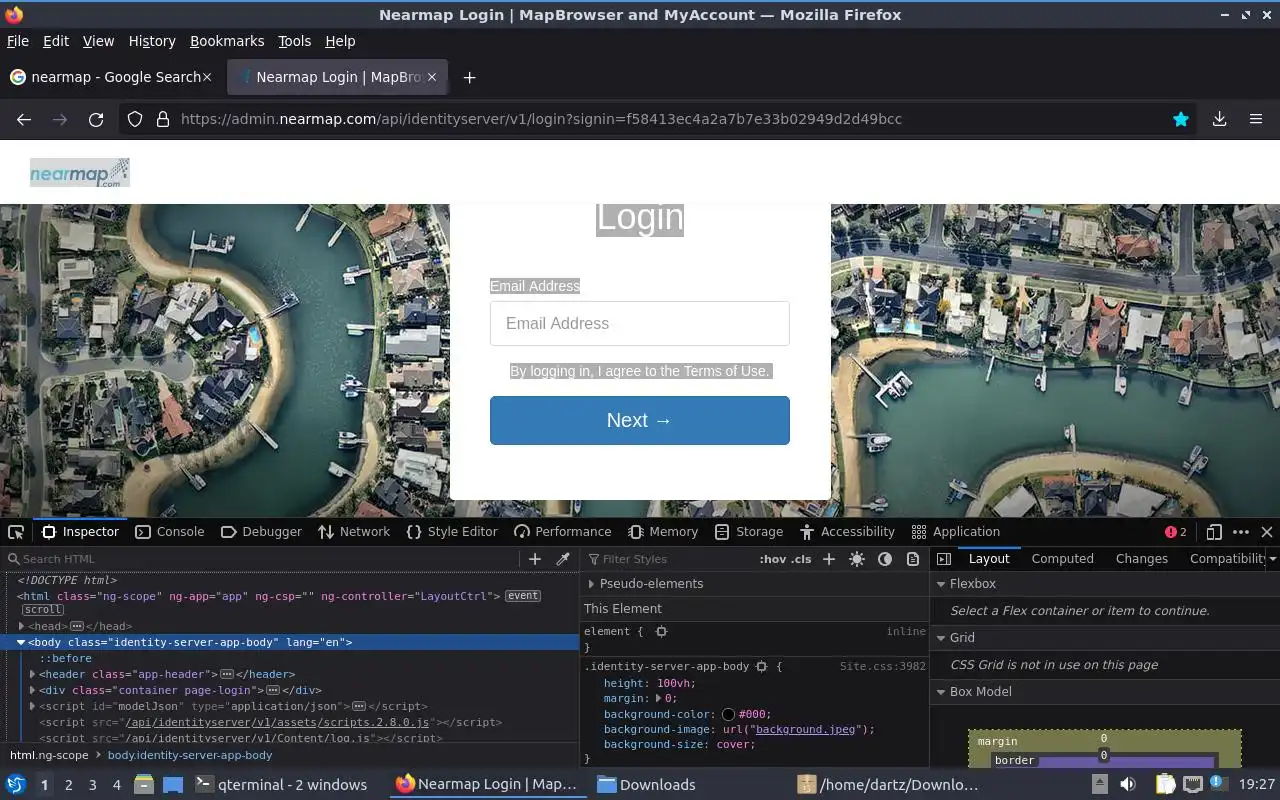Viewport: 1280px width, 800px height.
Task: Focus the Filter Styles input
Action: 670,559
